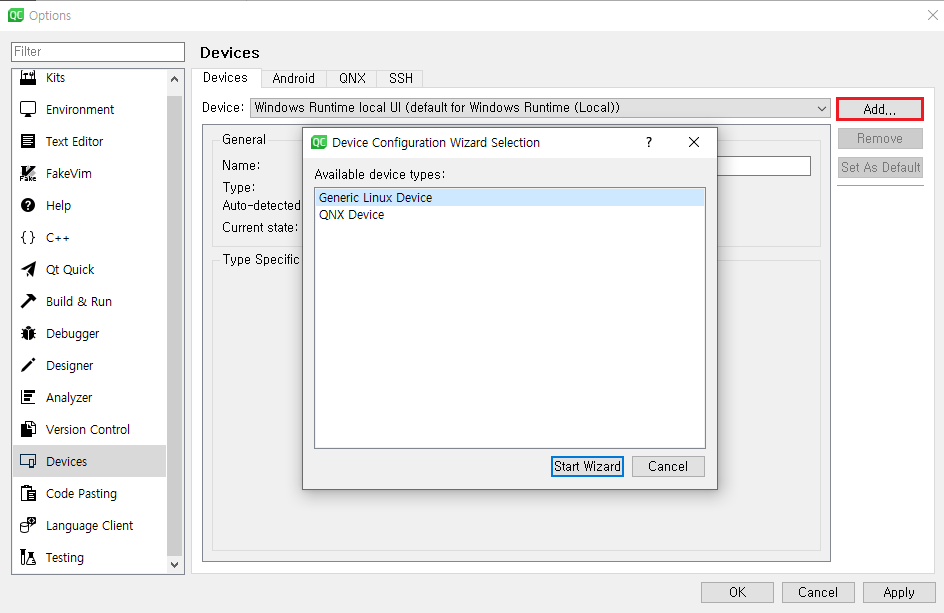The width and height of the screenshot is (944, 613).
Task: Select the Language Client category label
Action: (89, 526)
